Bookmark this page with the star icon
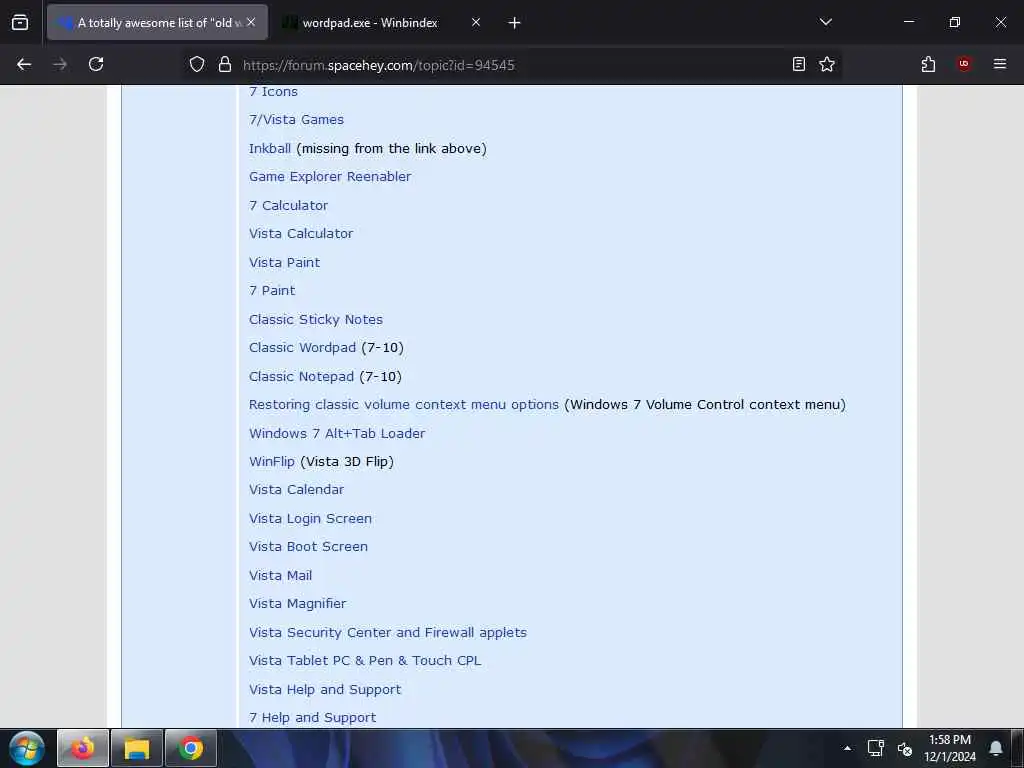Viewport: 1024px width, 768px height. pos(827,64)
